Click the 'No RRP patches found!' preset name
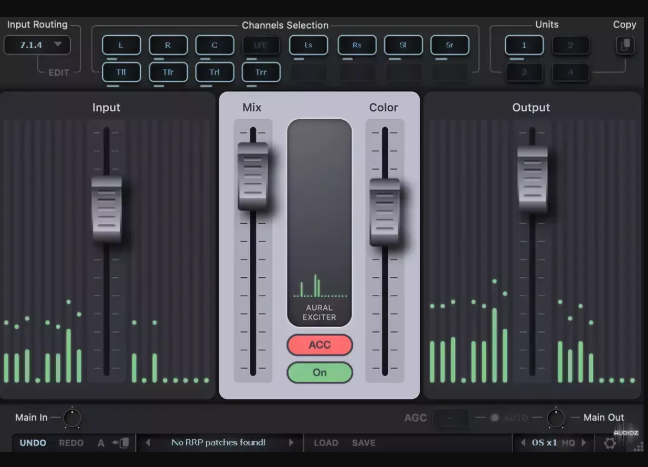648x467 pixels. tap(218, 443)
